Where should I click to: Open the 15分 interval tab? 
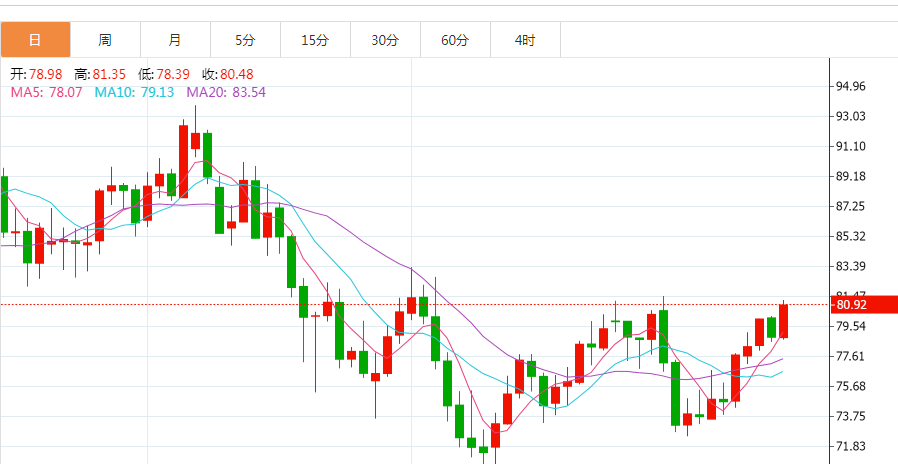[x=315, y=40]
